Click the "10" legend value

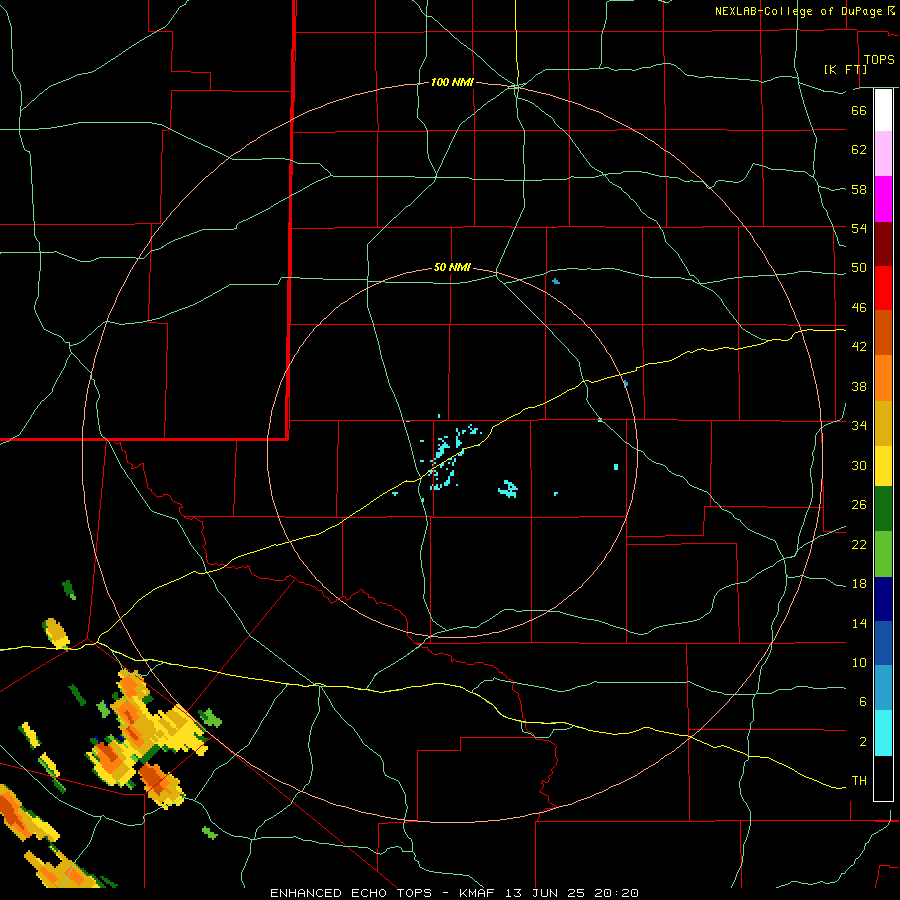point(859,662)
